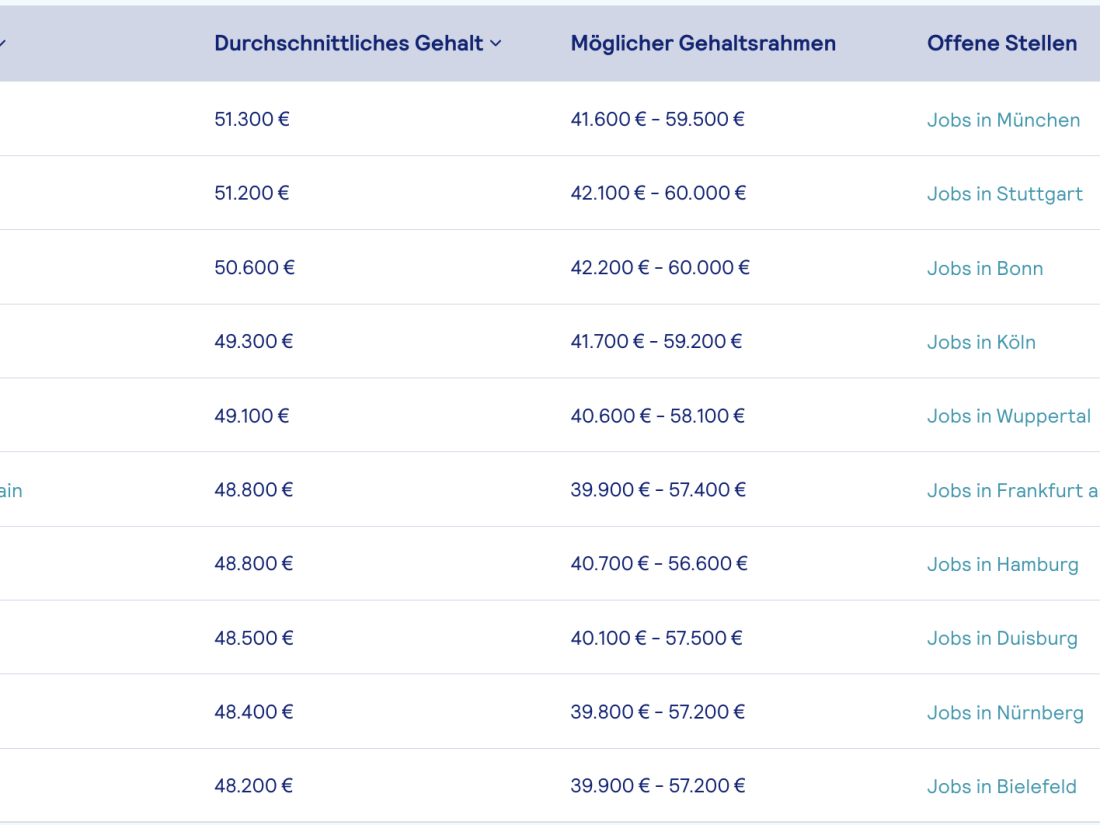Image resolution: width=1100 pixels, height=825 pixels.
Task: Select the 48.200 € average salary cell
Action: point(253,785)
